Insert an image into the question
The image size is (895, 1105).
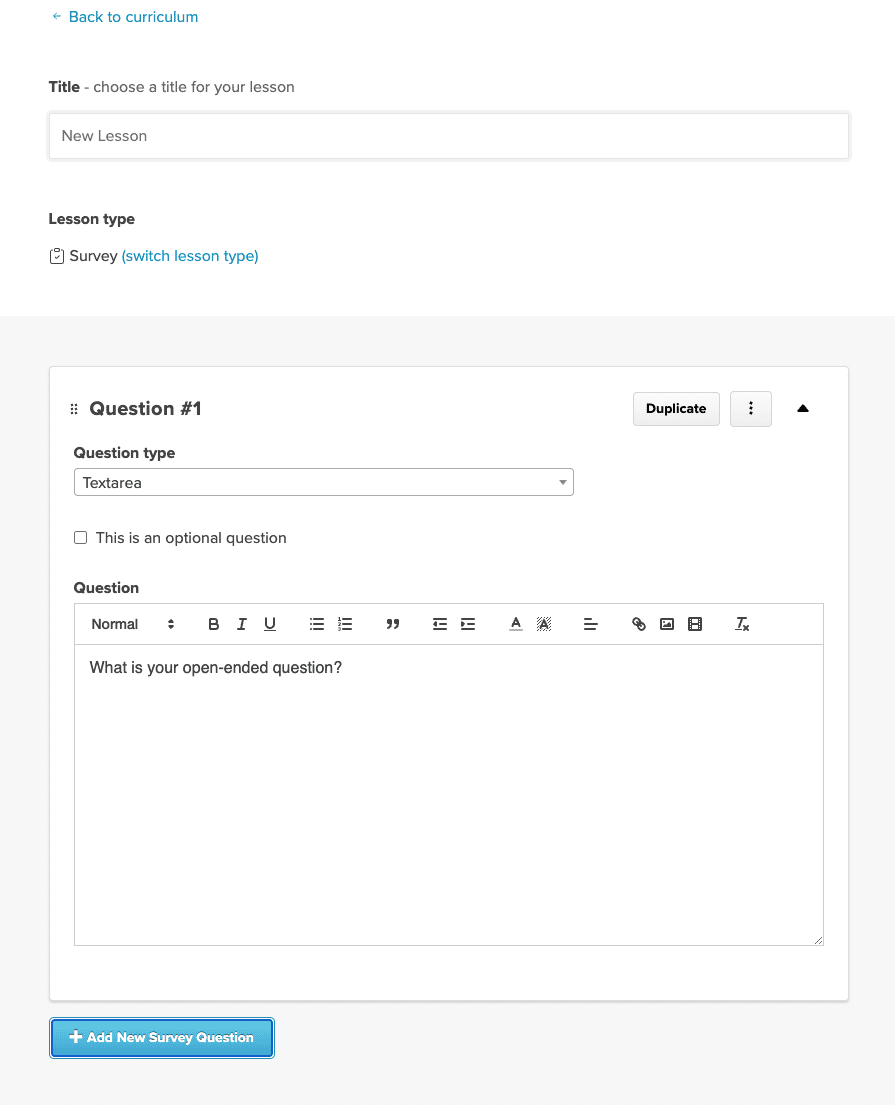click(667, 624)
